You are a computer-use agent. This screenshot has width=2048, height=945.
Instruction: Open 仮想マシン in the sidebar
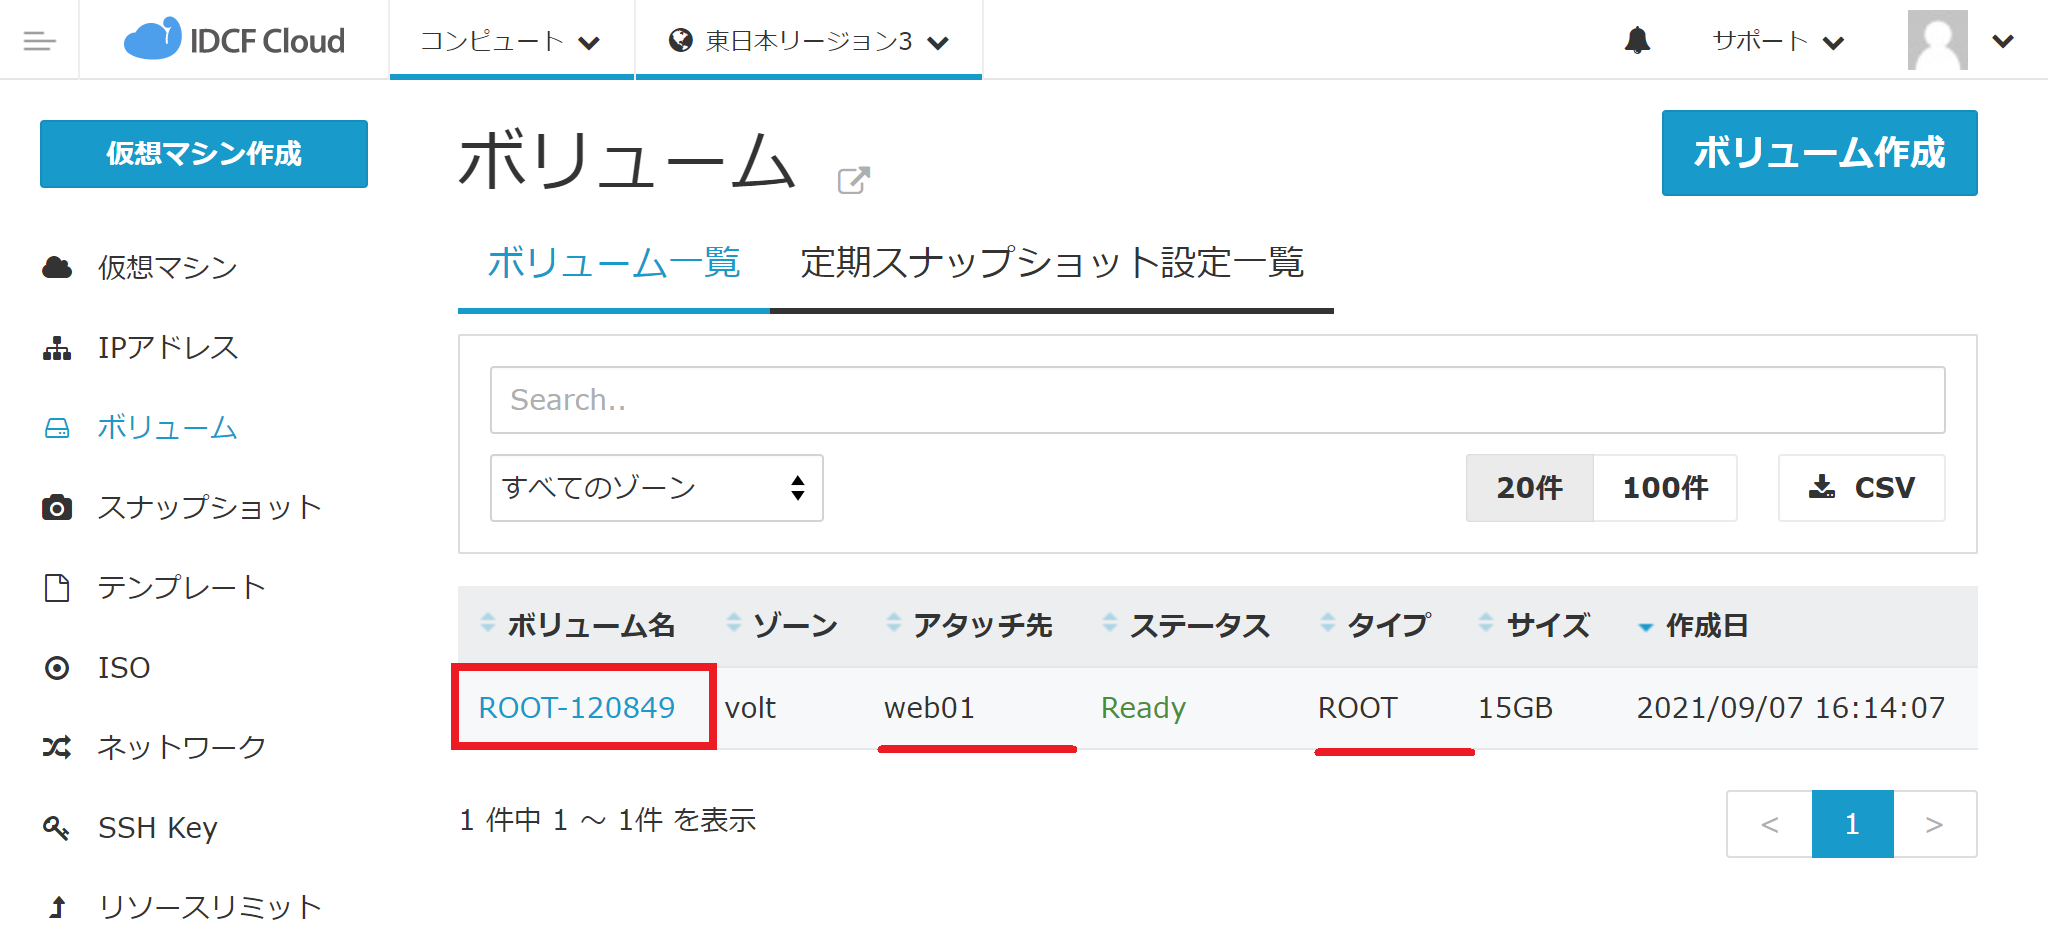point(167,268)
